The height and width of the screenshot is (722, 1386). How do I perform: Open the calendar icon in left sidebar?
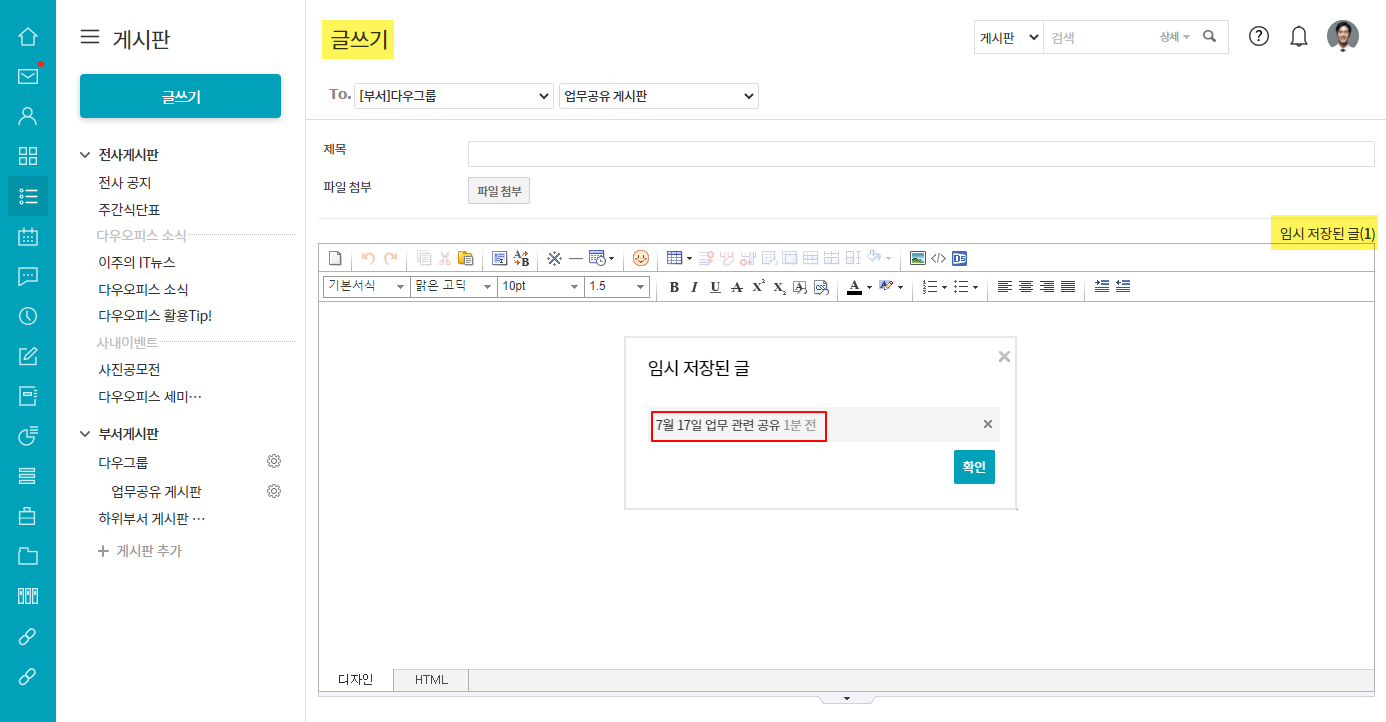(x=28, y=237)
